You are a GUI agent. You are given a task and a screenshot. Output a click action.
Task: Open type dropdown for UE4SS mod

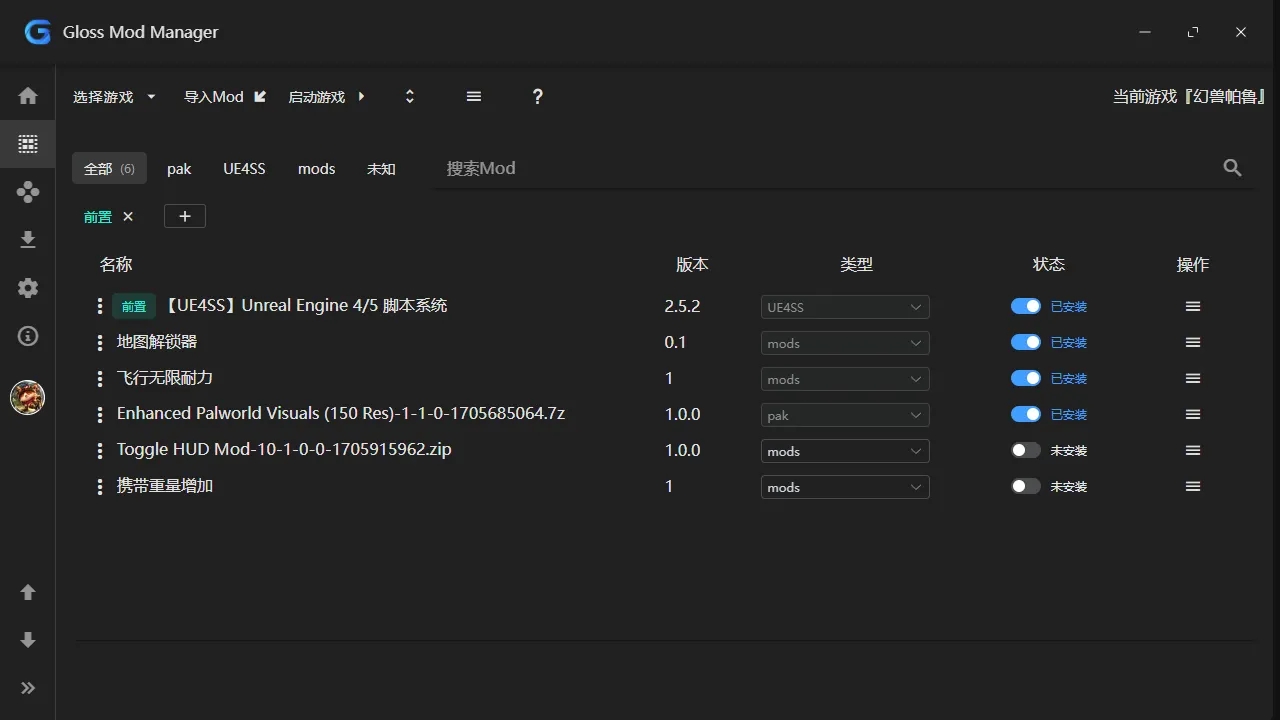click(x=845, y=307)
